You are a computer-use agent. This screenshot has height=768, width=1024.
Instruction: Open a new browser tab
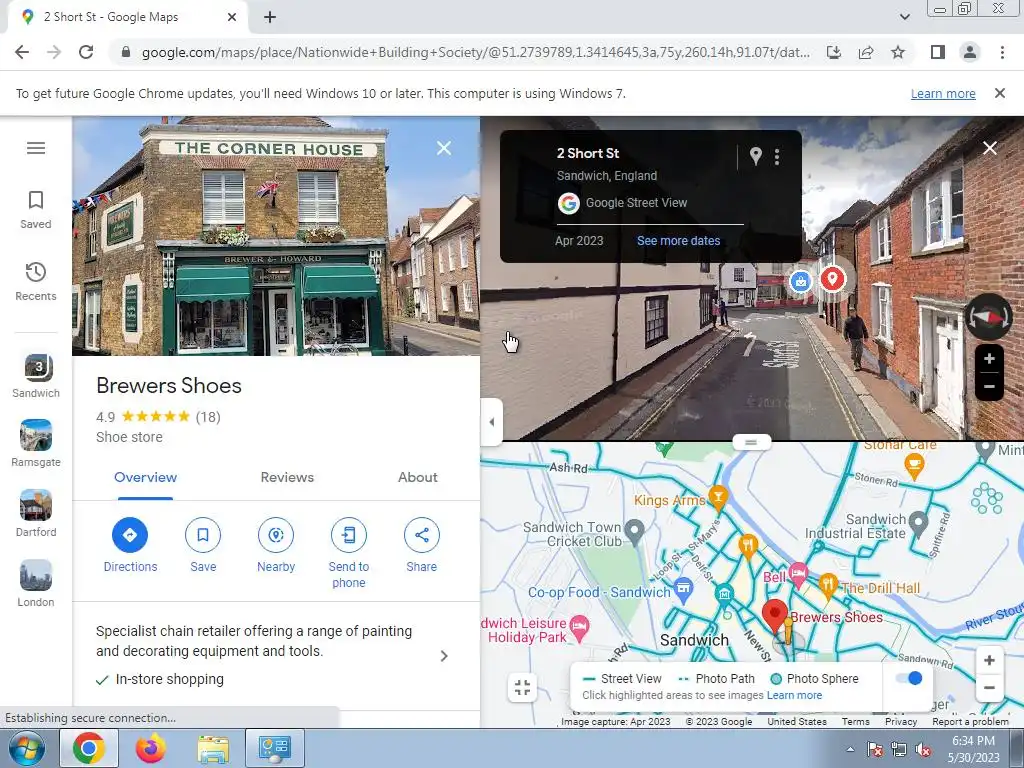click(270, 17)
